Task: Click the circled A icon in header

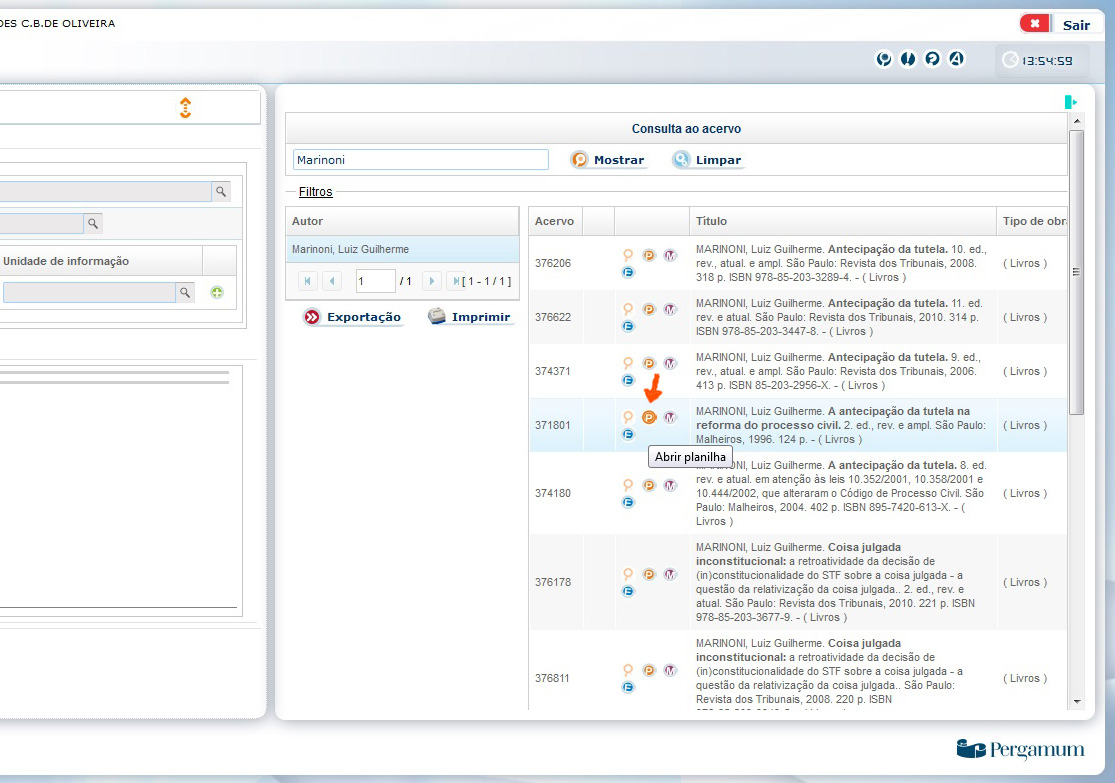Action: 956,59
